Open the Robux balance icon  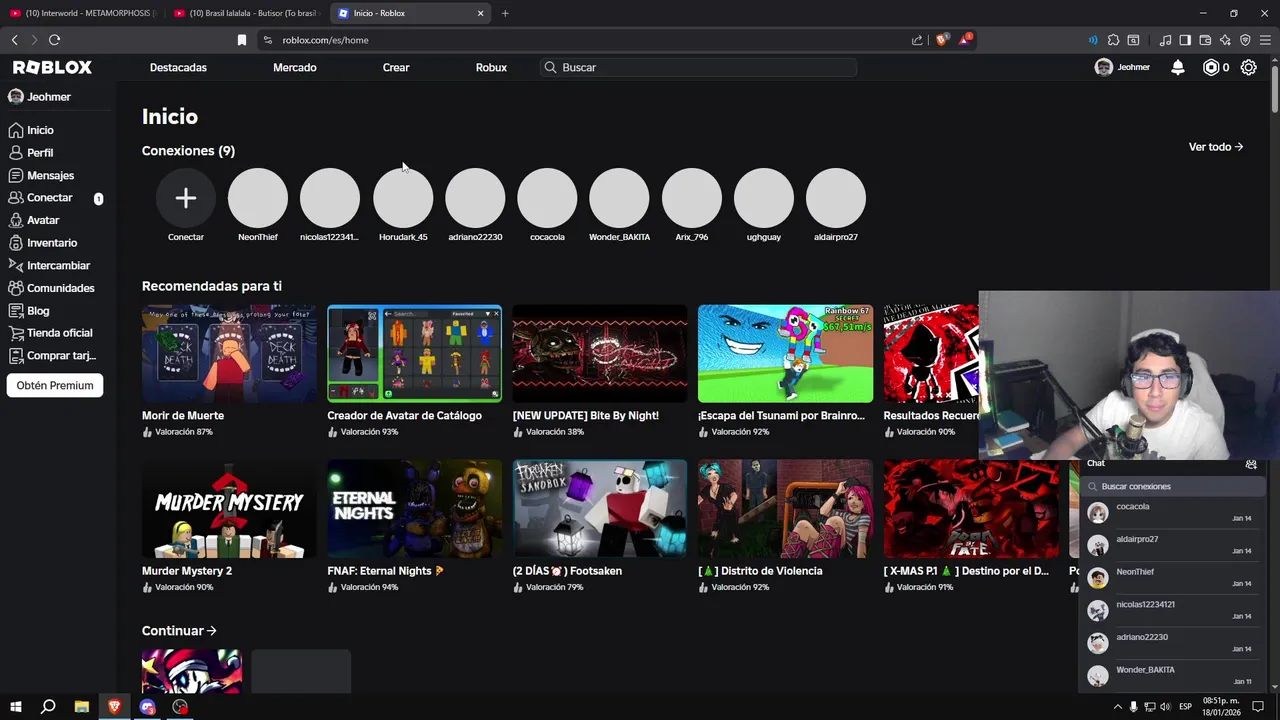tap(1211, 67)
